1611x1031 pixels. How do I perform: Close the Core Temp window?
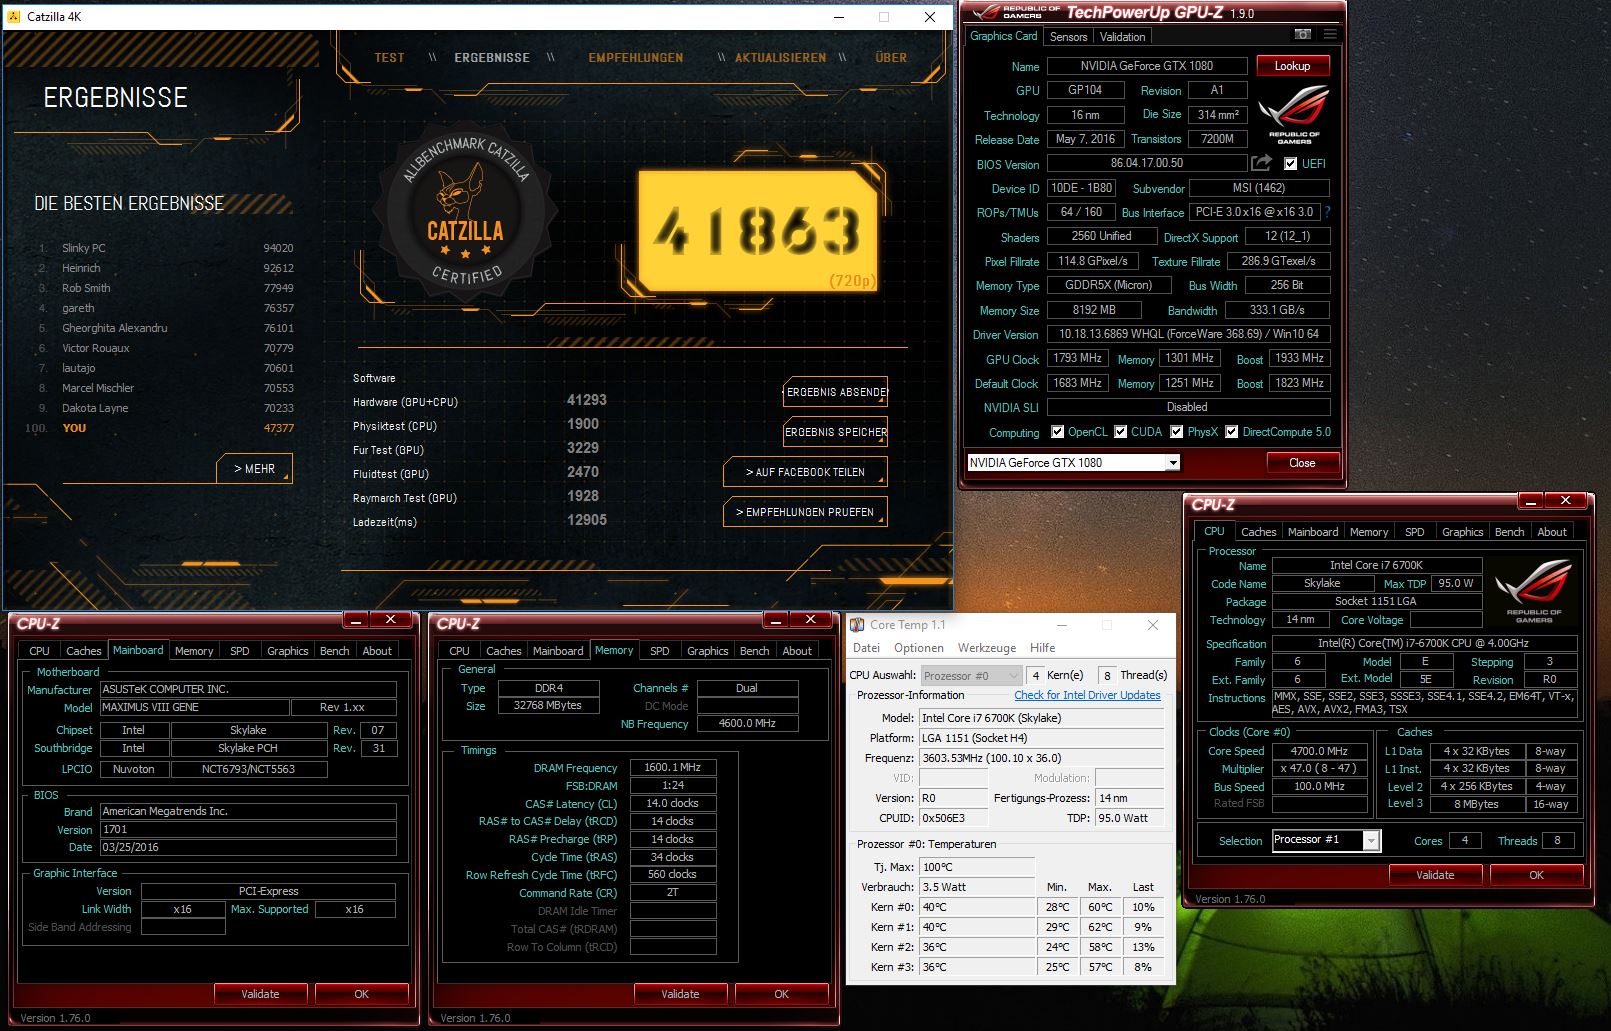tap(1152, 625)
